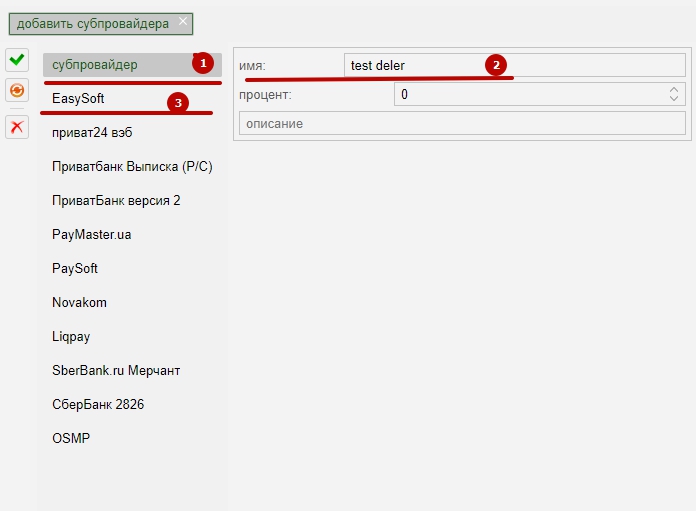Select PayMaster.ua in the sidebar list
This screenshot has height=511, width=696.
click(92, 235)
